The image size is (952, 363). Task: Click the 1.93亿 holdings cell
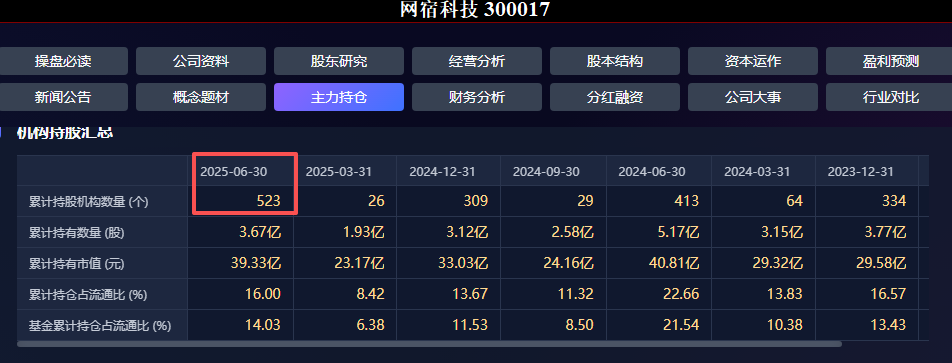click(345, 232)
